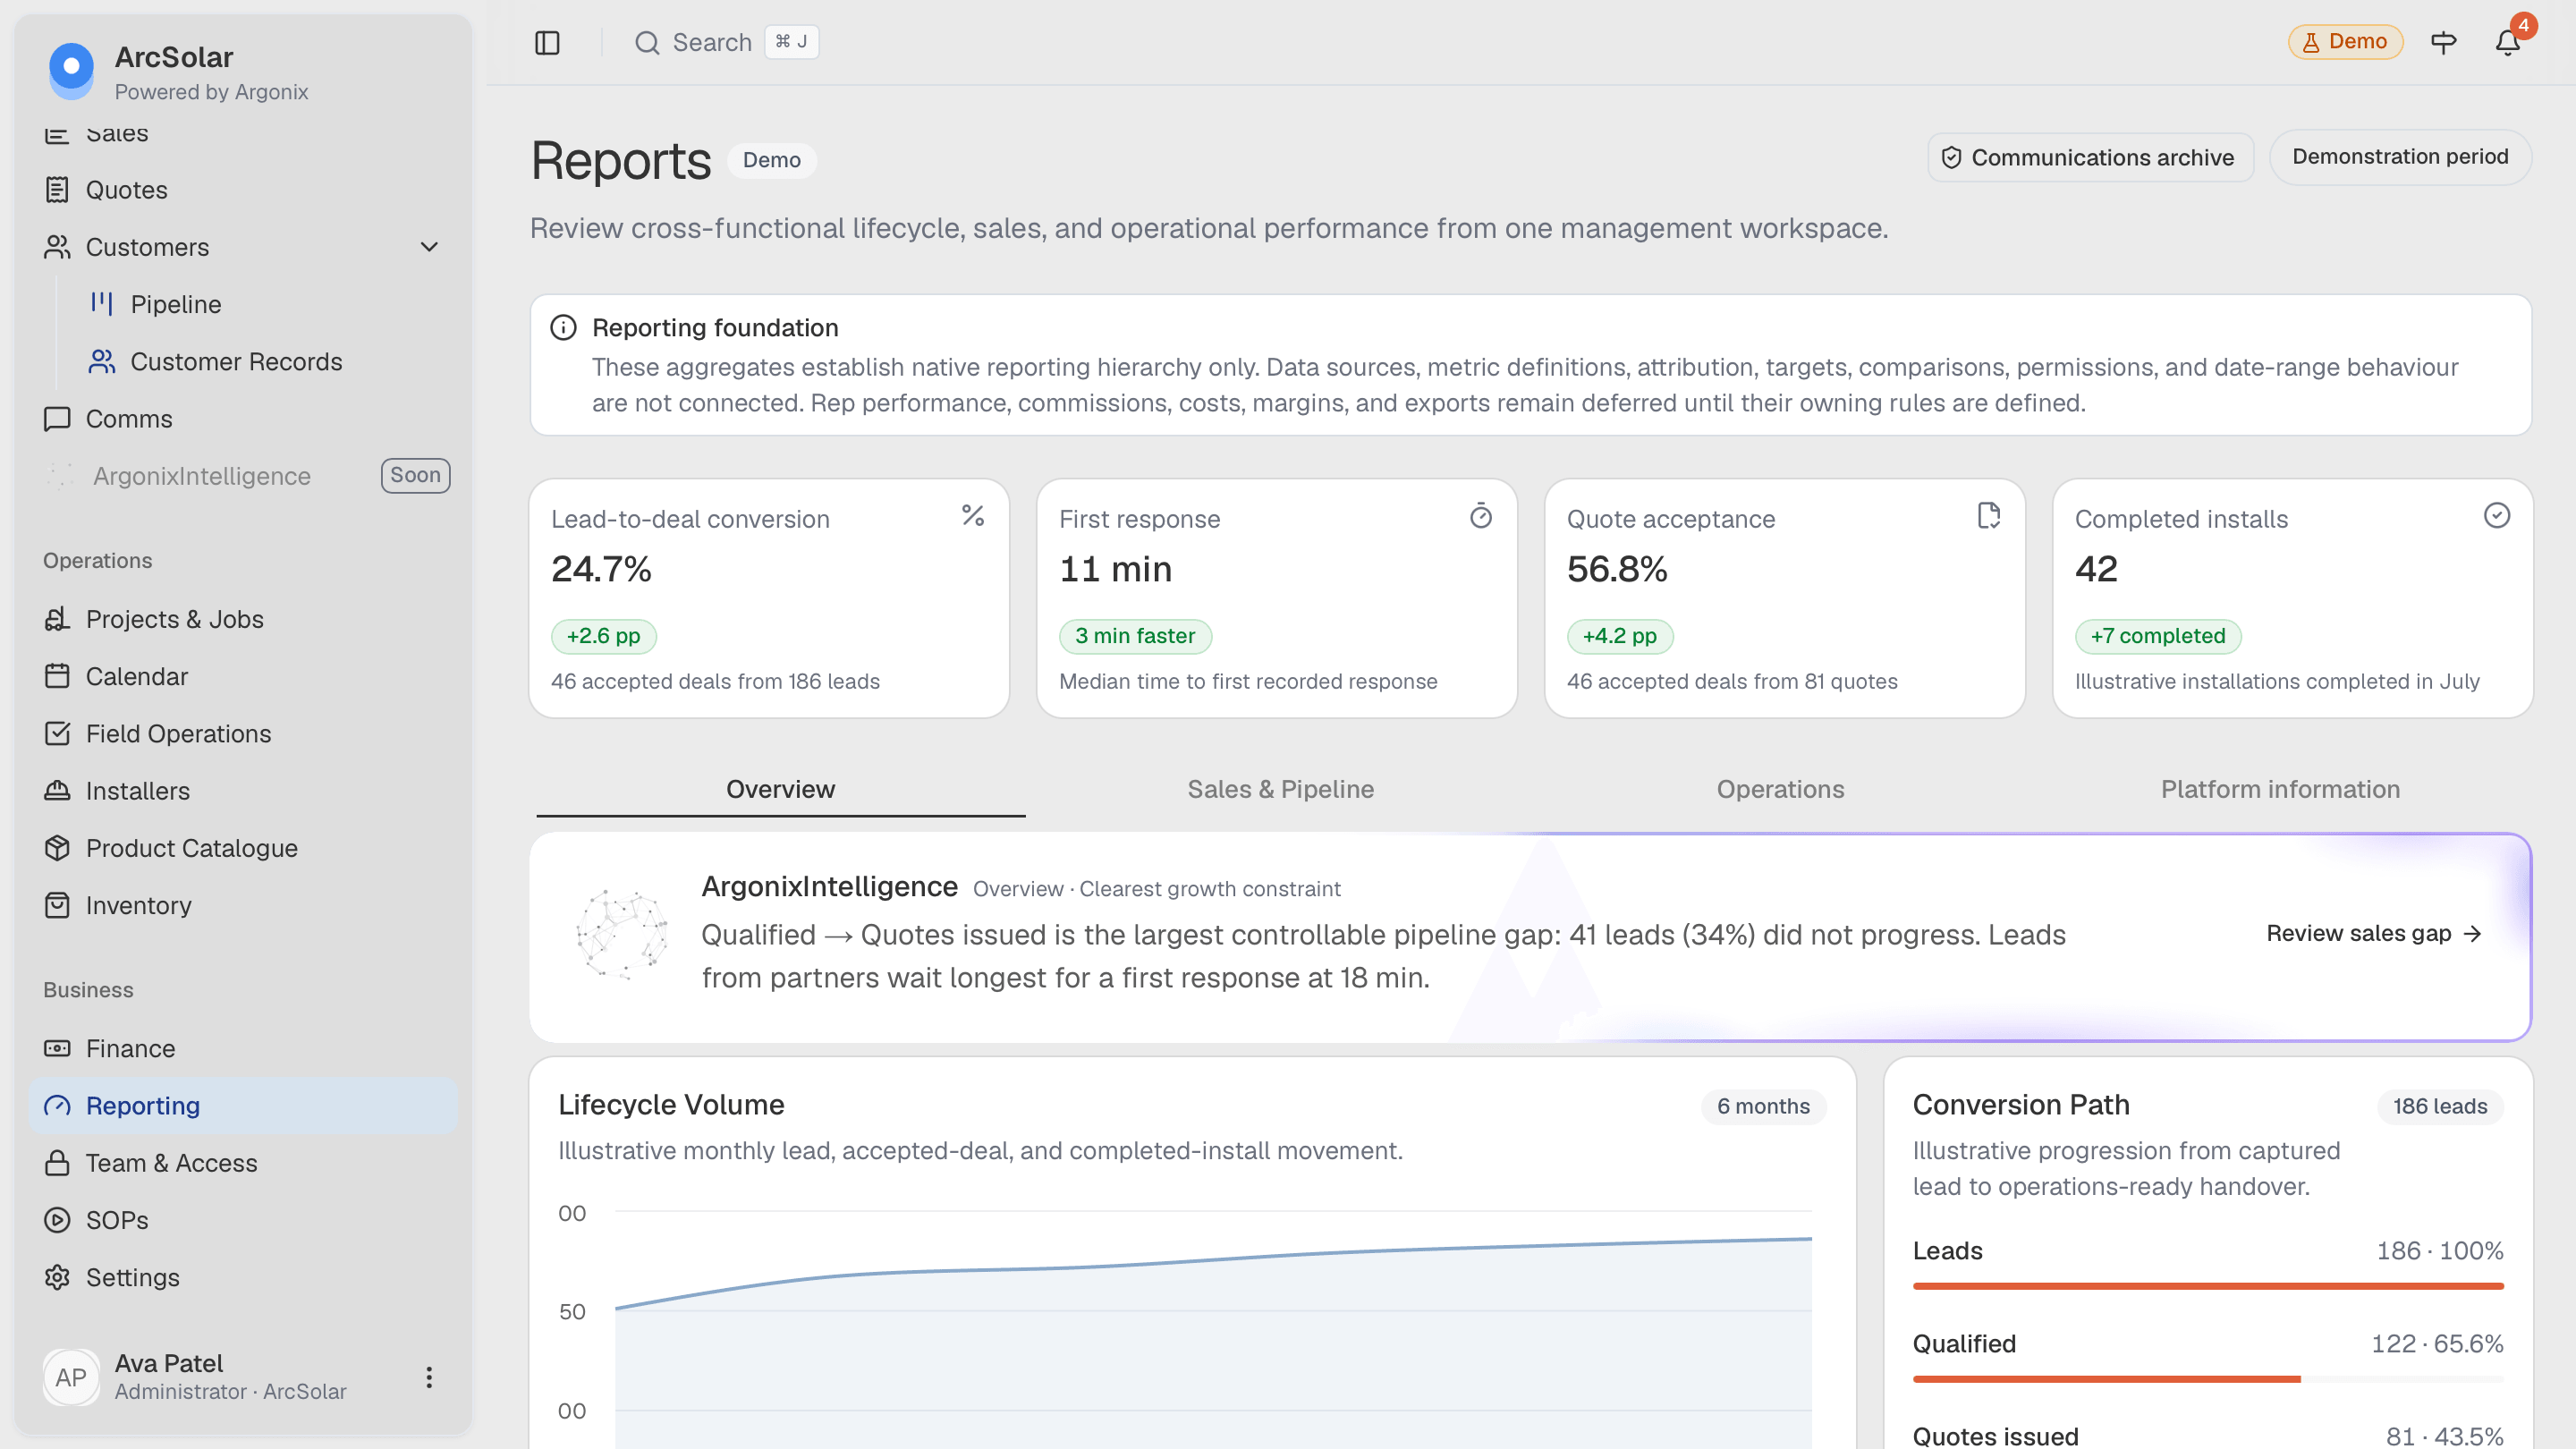Viewport: 2576px width, 1449px height.
Task: Open the notifications bell
Action: (2507, 42)
